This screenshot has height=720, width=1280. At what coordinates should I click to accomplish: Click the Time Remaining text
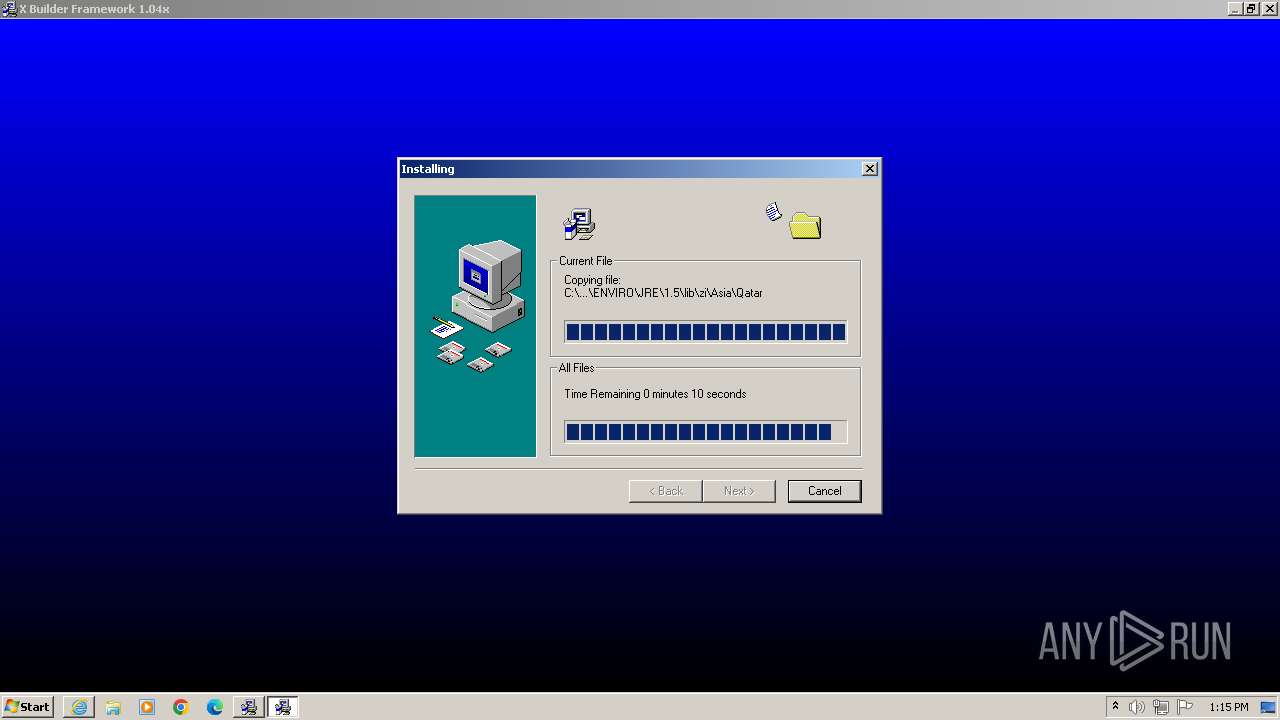pos(655,394)
